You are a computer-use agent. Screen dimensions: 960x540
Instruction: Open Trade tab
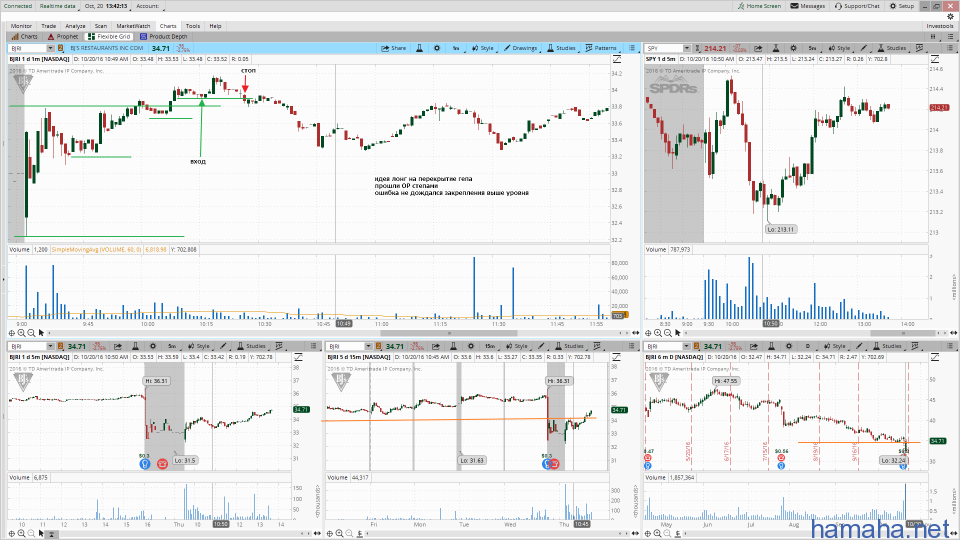click(48, 26)
